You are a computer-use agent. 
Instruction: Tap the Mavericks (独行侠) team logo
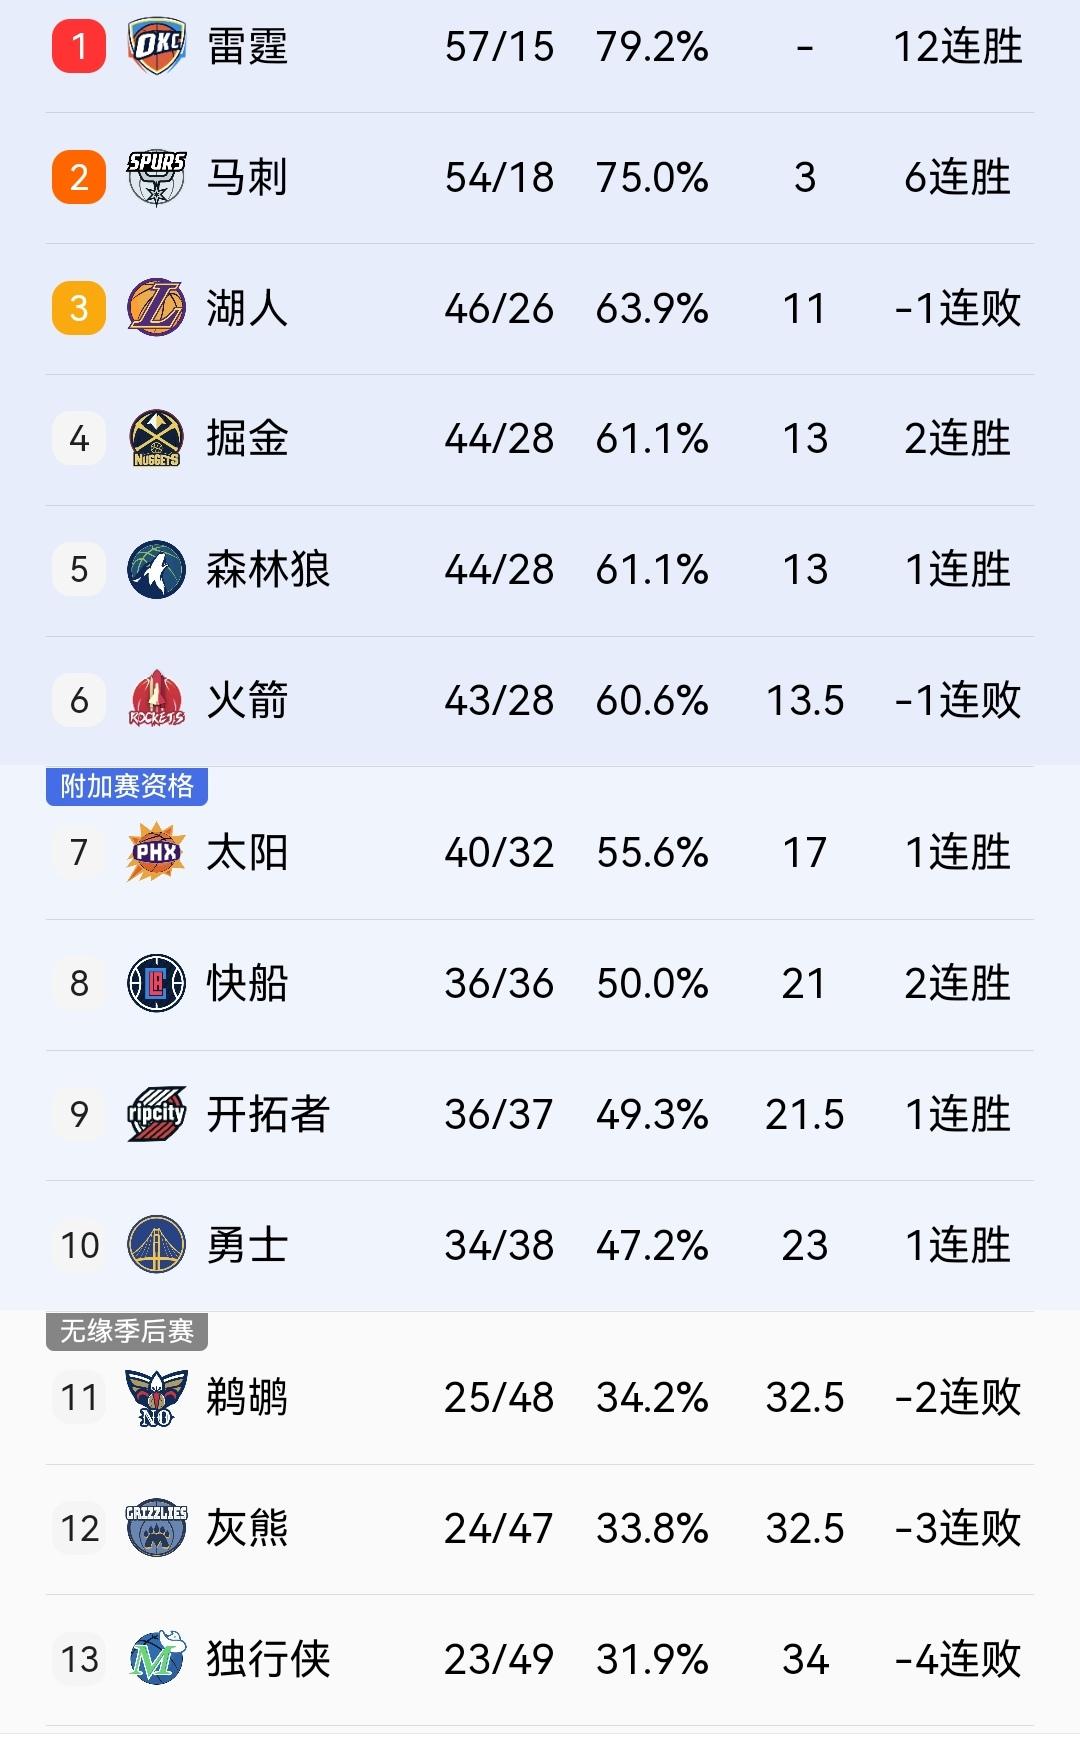(157, 1659)
